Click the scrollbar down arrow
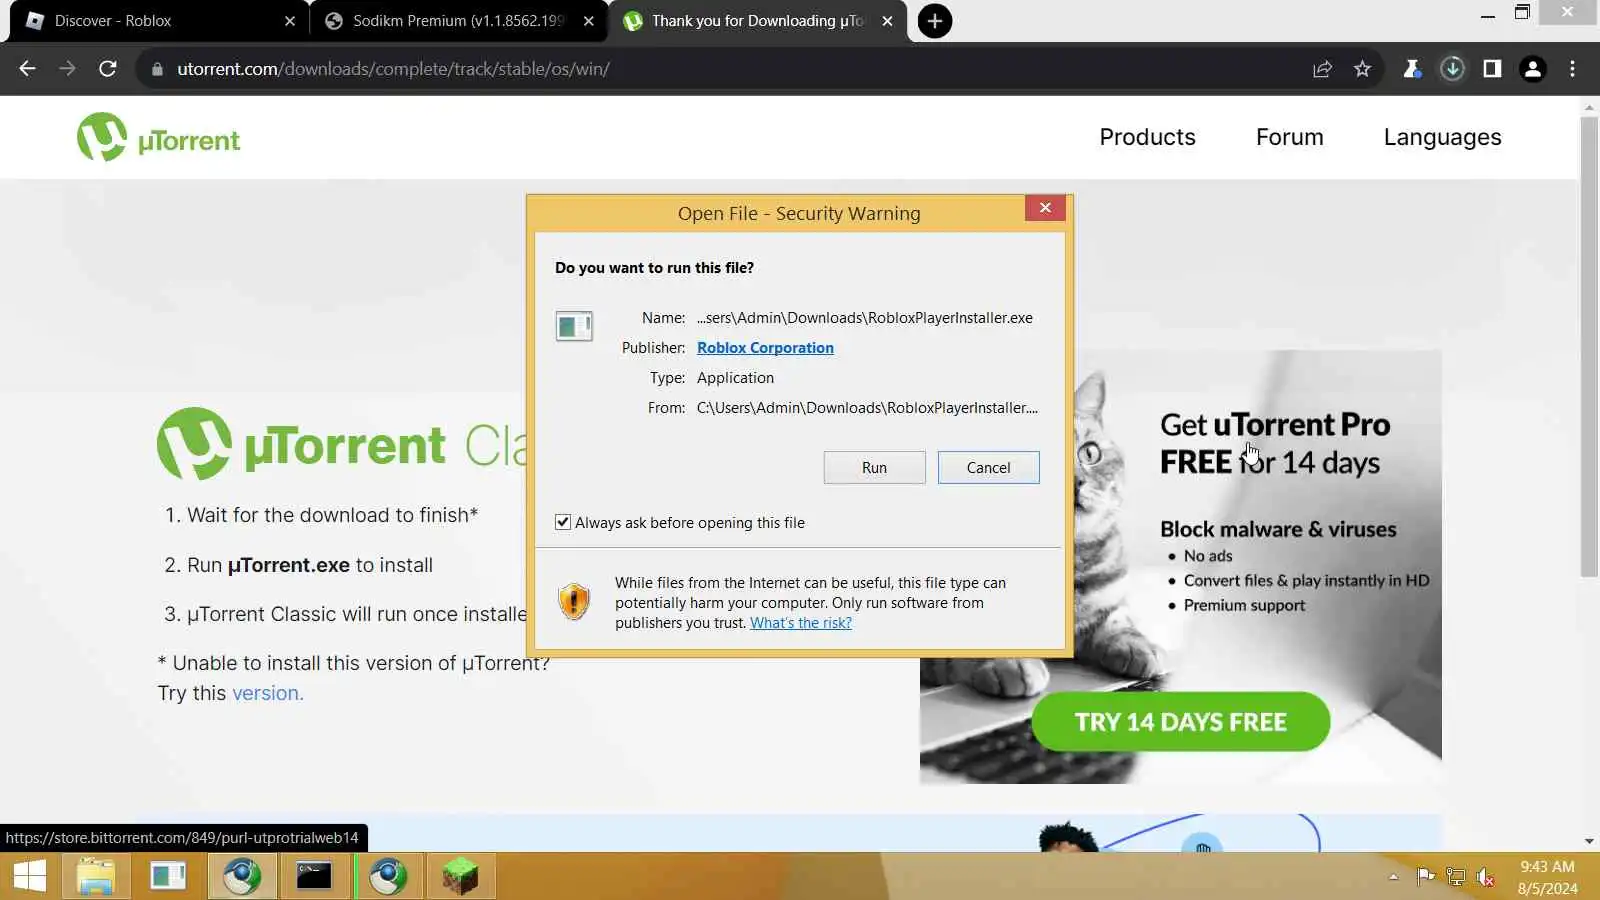This screenshot has width=1600, height=900. click(1589, 841)
